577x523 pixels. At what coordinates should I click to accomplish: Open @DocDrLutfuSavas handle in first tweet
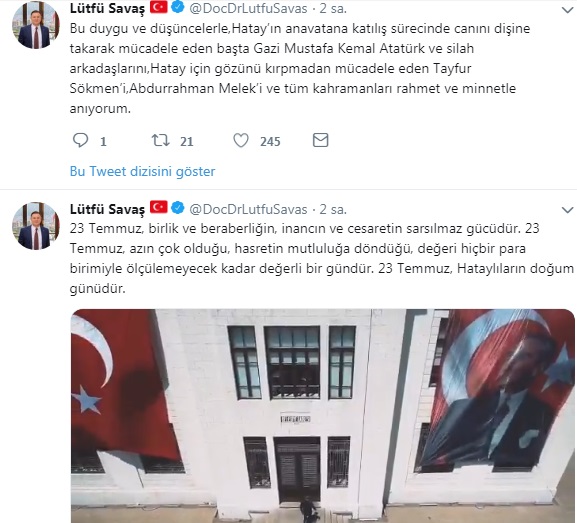(248, 8)
